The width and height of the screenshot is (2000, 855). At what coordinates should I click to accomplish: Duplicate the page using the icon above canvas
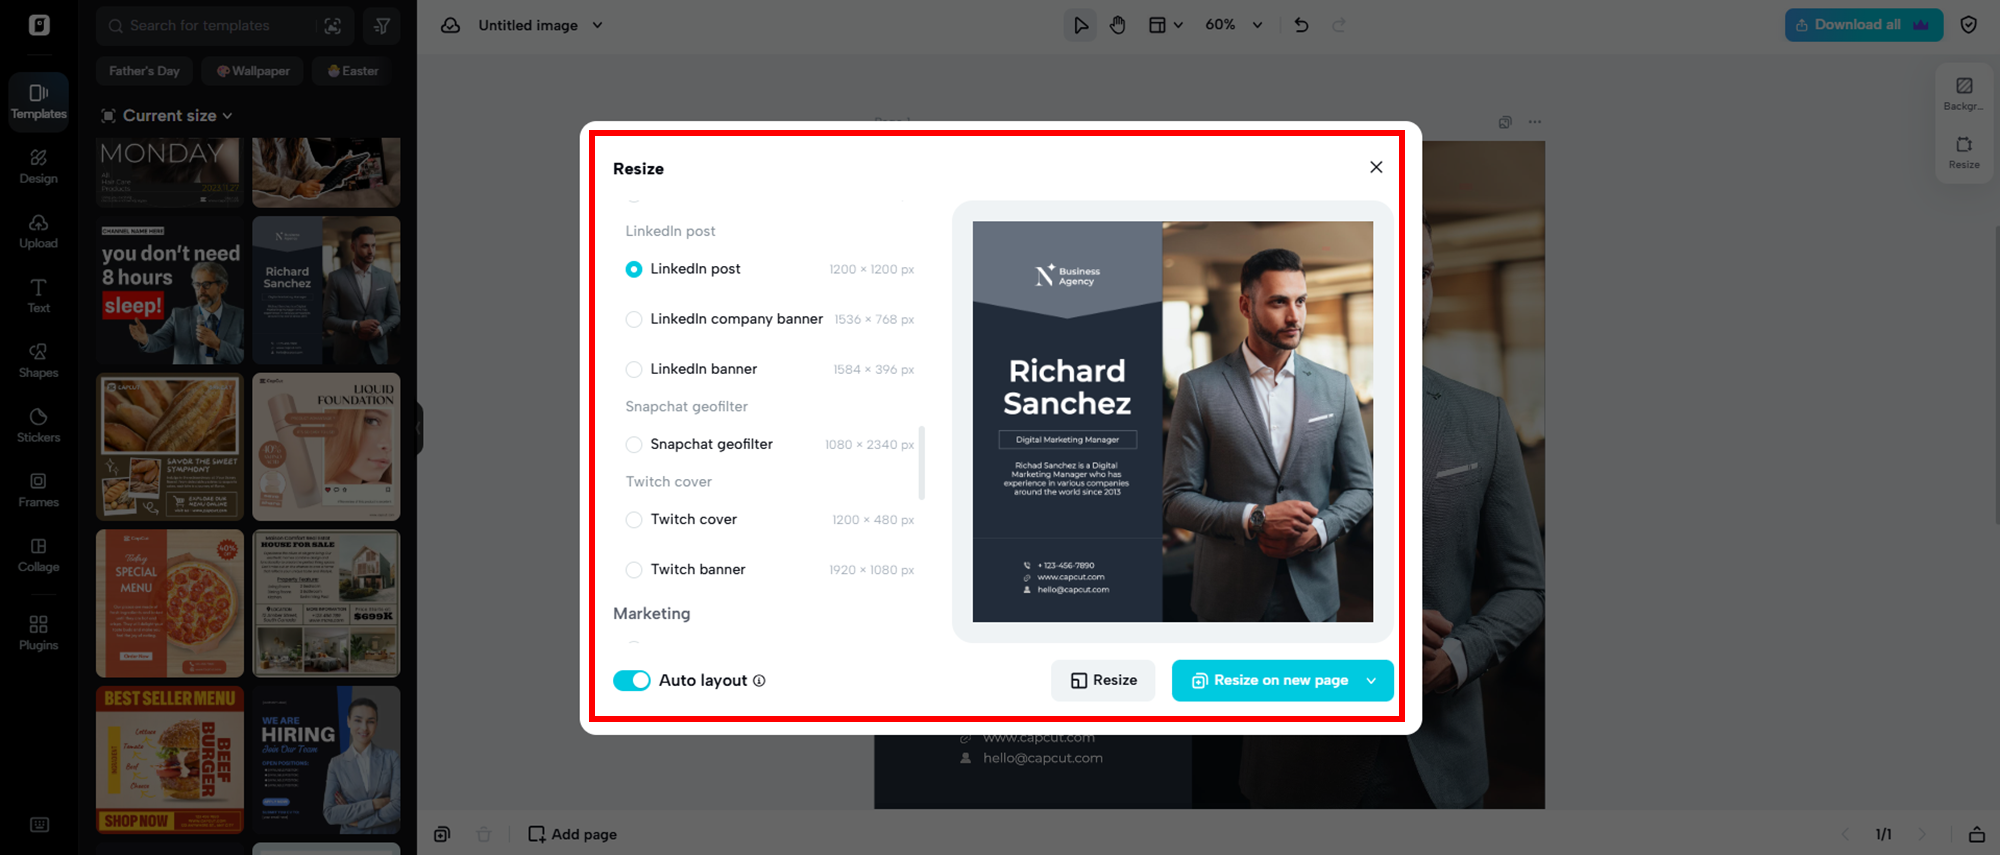(x=1505, y=122)
